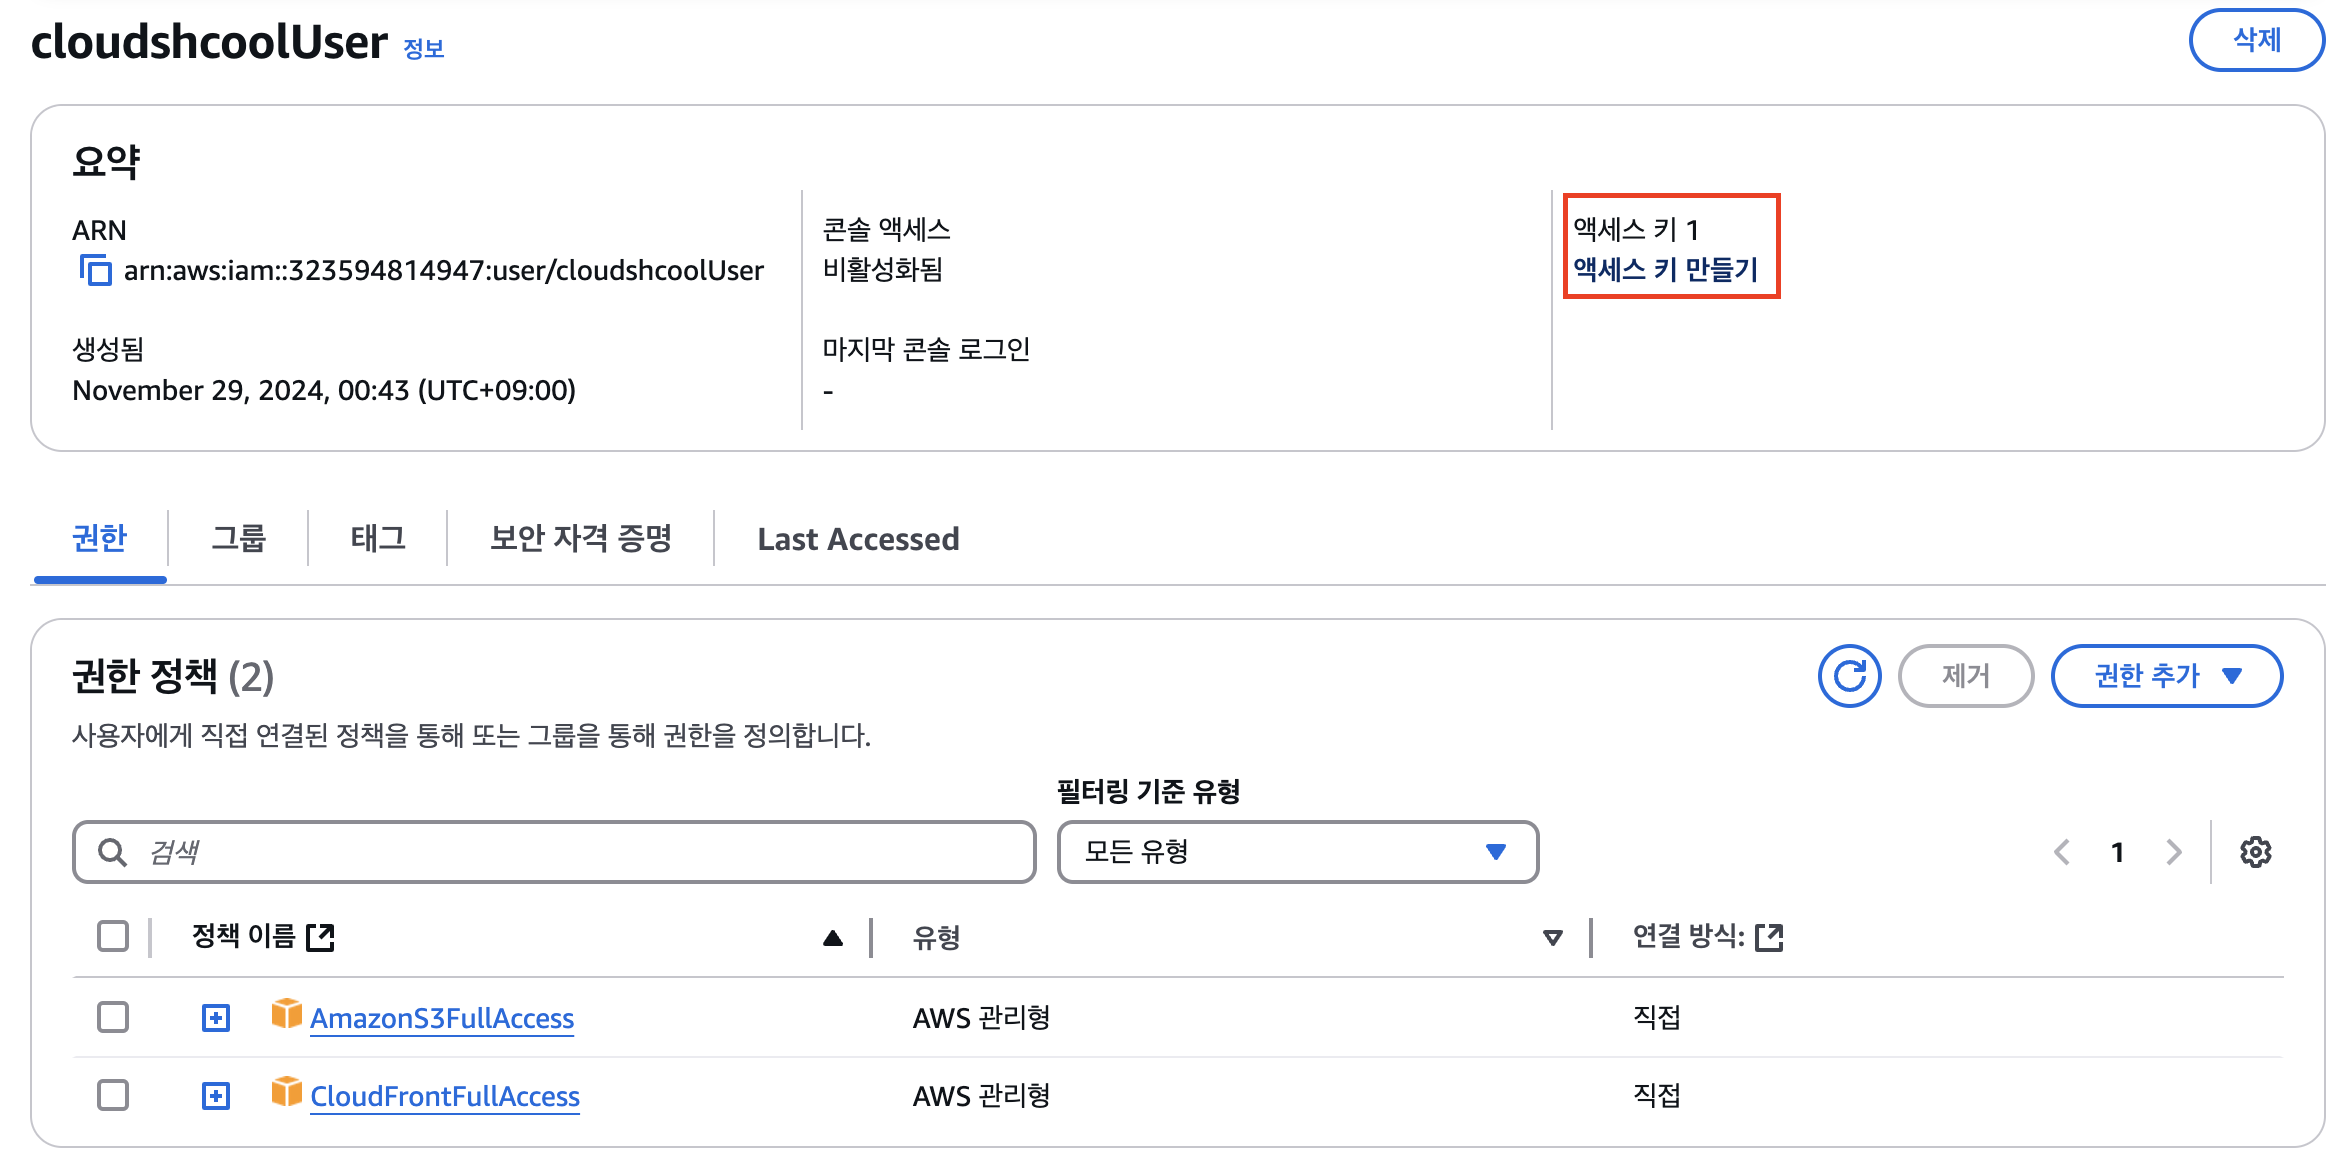2340x1164 pixels.
Task: Open 모든 유형 filter dropdown
Action: tap(1297, 852)
